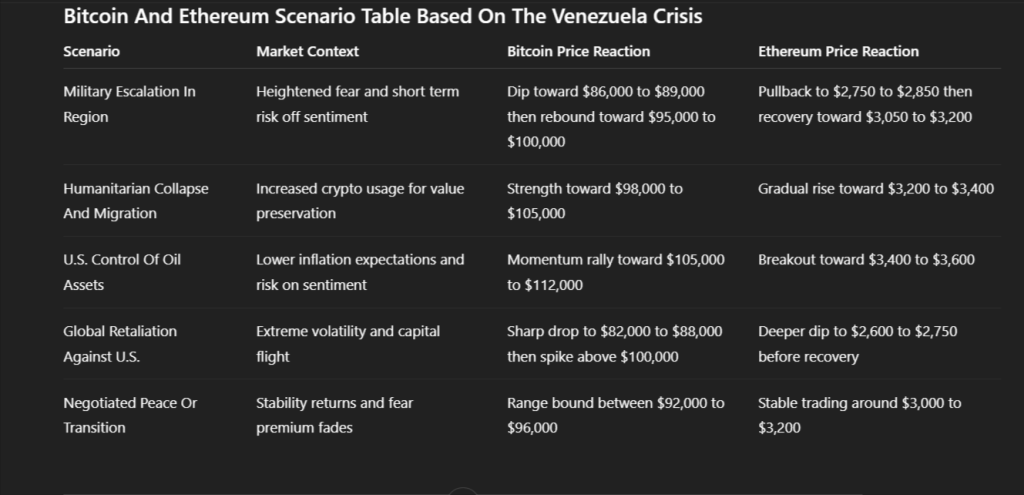Select the U.S. Control Of Oil Assets scenario
1024x495 pixels.
tap(121, 272)
